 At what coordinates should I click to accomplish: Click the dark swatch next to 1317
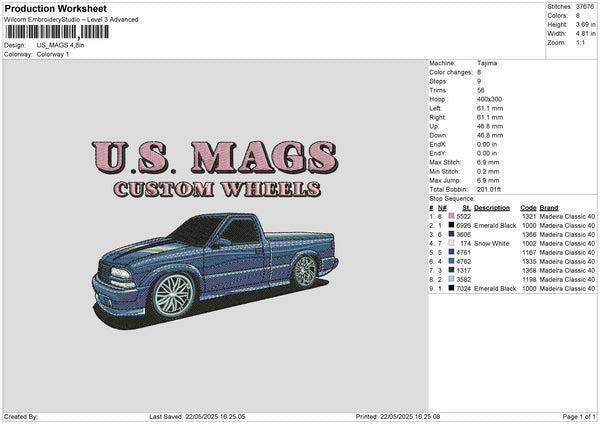(x=451, y=270)
